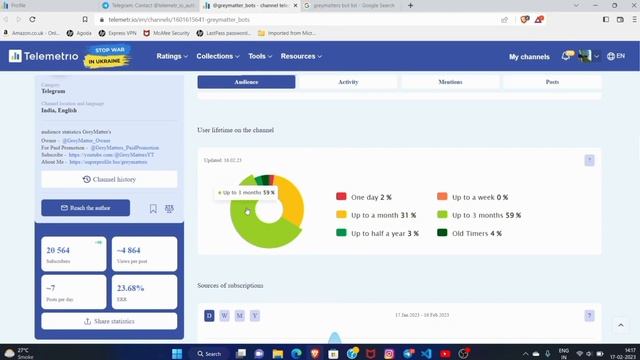Click the Up to a week orange swatch
This screenshot has height=360, width=640.
(x=442, y=196)
